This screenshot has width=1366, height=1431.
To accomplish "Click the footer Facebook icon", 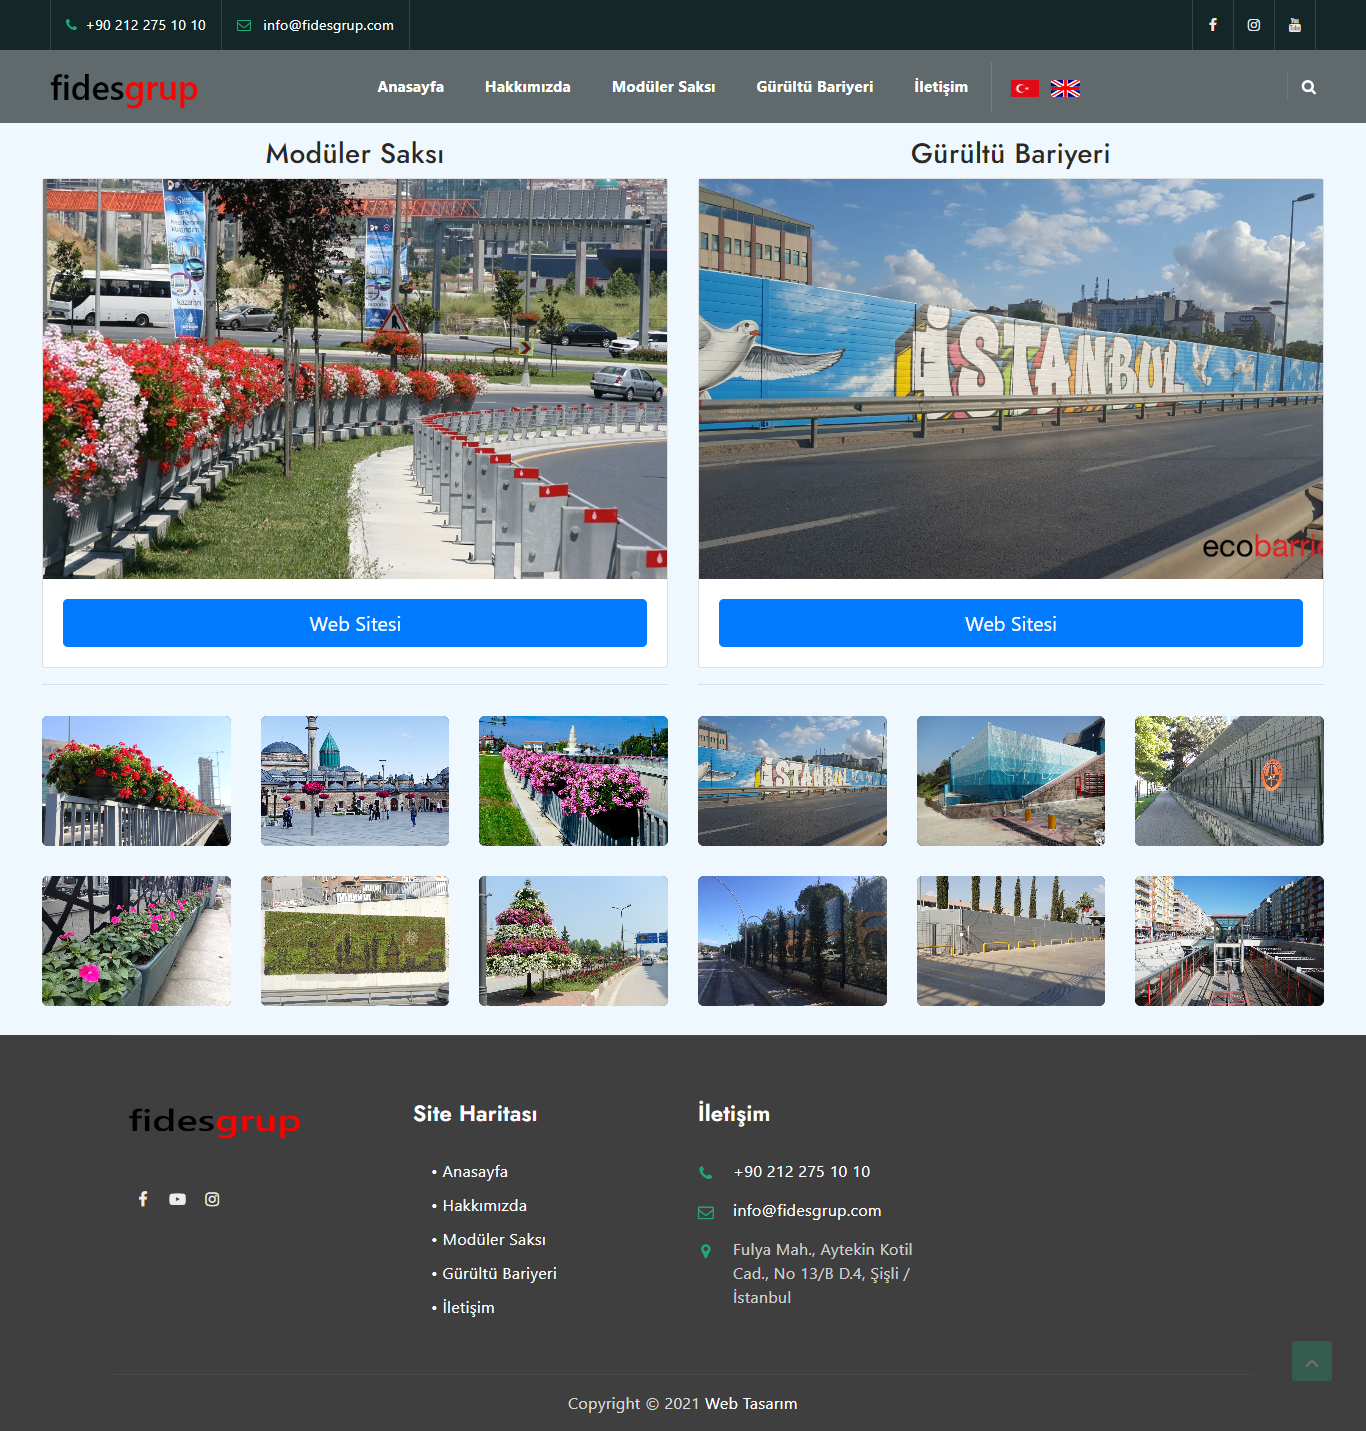I will pos(143,1199).
